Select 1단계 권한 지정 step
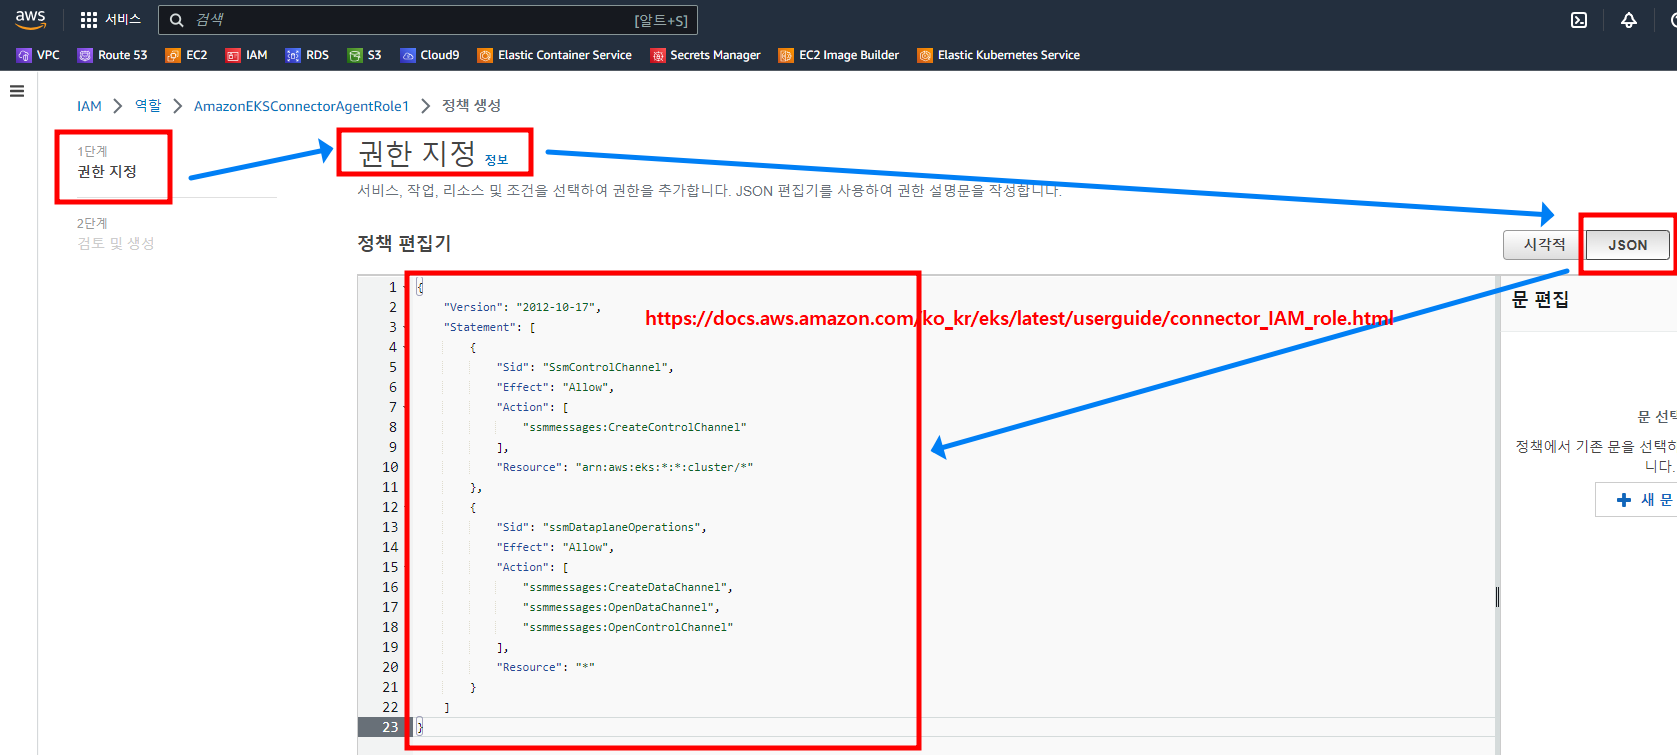The width and height of the screenshot is (1677, 755). 107,162
